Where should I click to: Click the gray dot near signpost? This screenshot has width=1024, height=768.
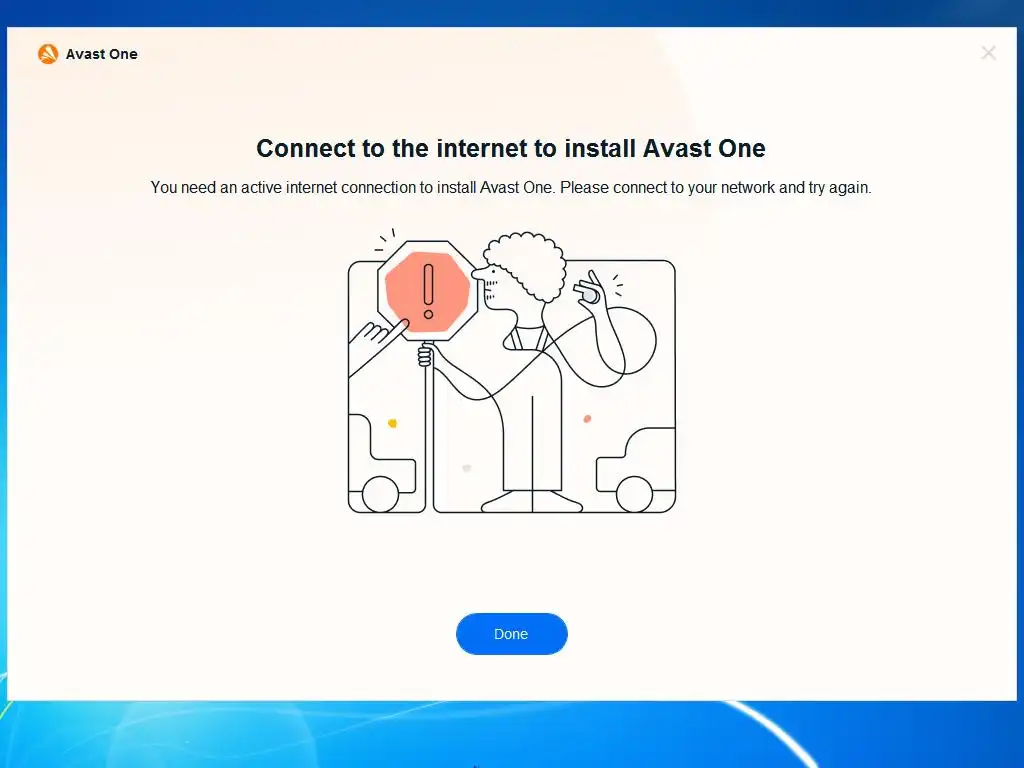[467, 468]
